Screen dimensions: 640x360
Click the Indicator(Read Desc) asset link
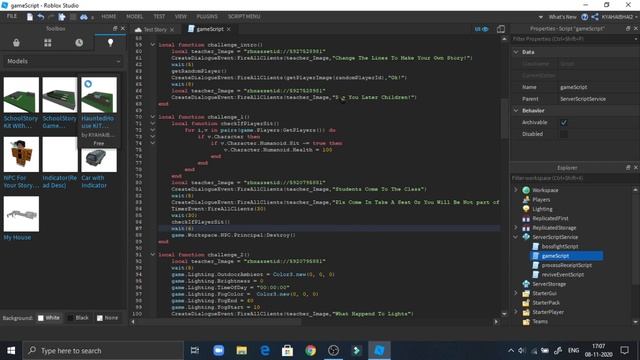pyautogui.click(x=60, y=182)
